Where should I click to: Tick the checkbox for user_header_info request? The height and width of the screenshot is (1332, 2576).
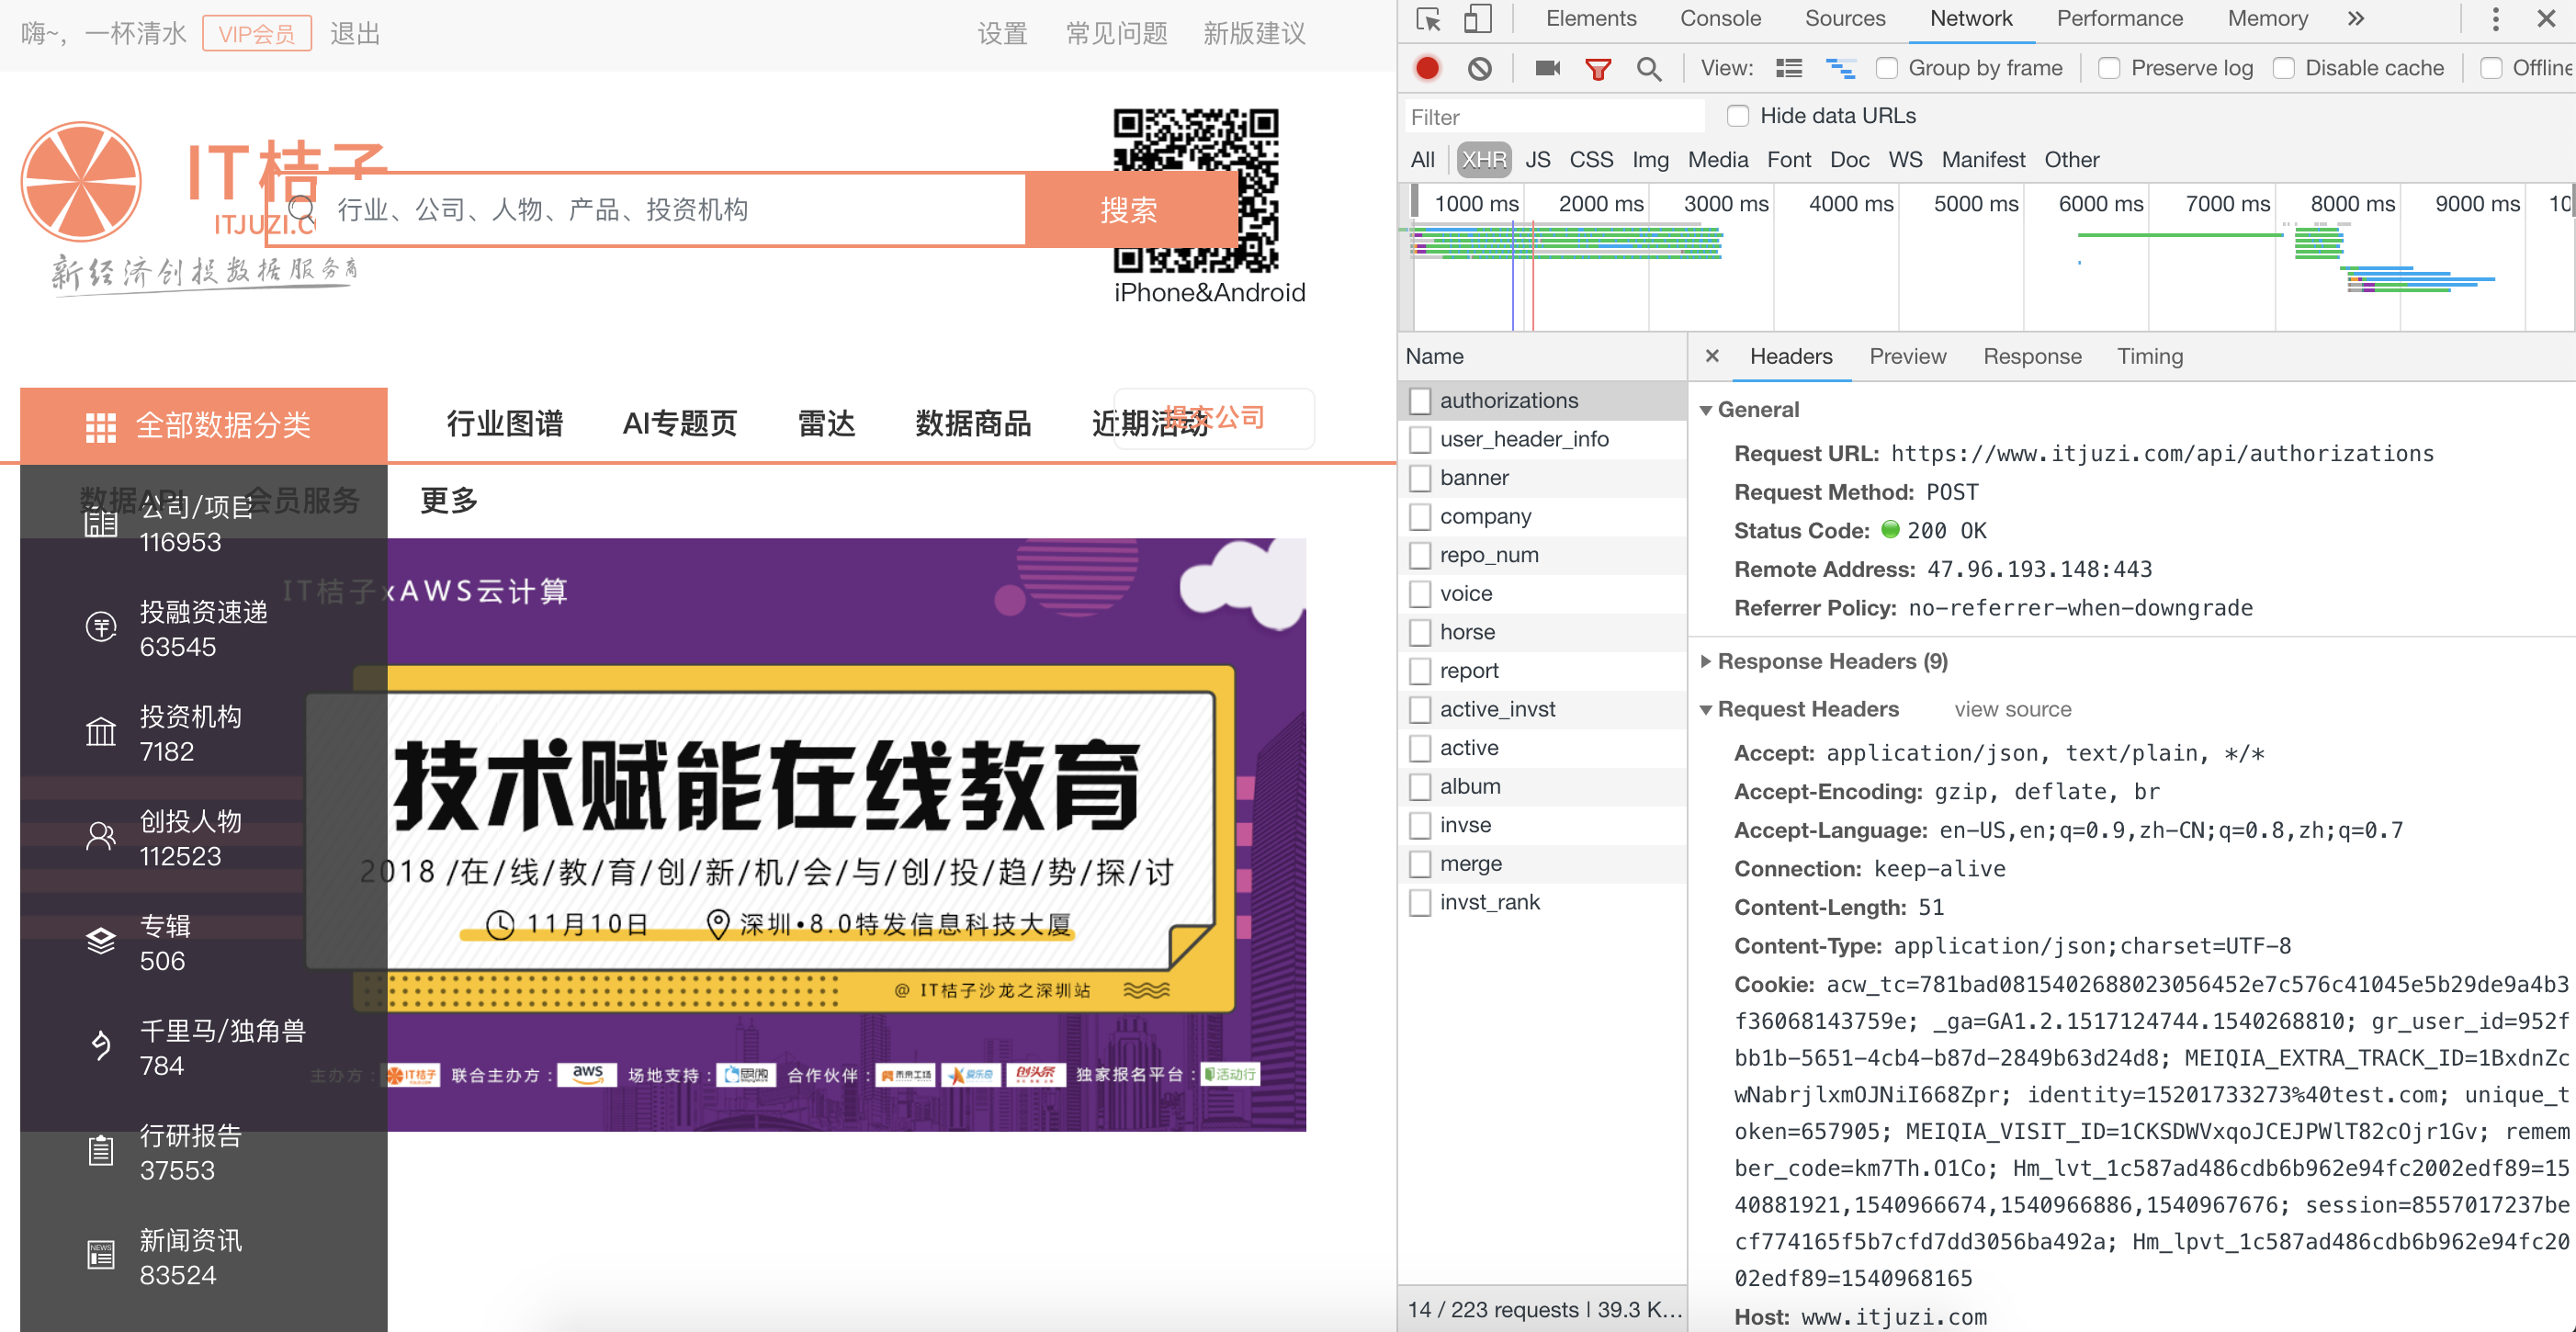(x=1420, y=439)
